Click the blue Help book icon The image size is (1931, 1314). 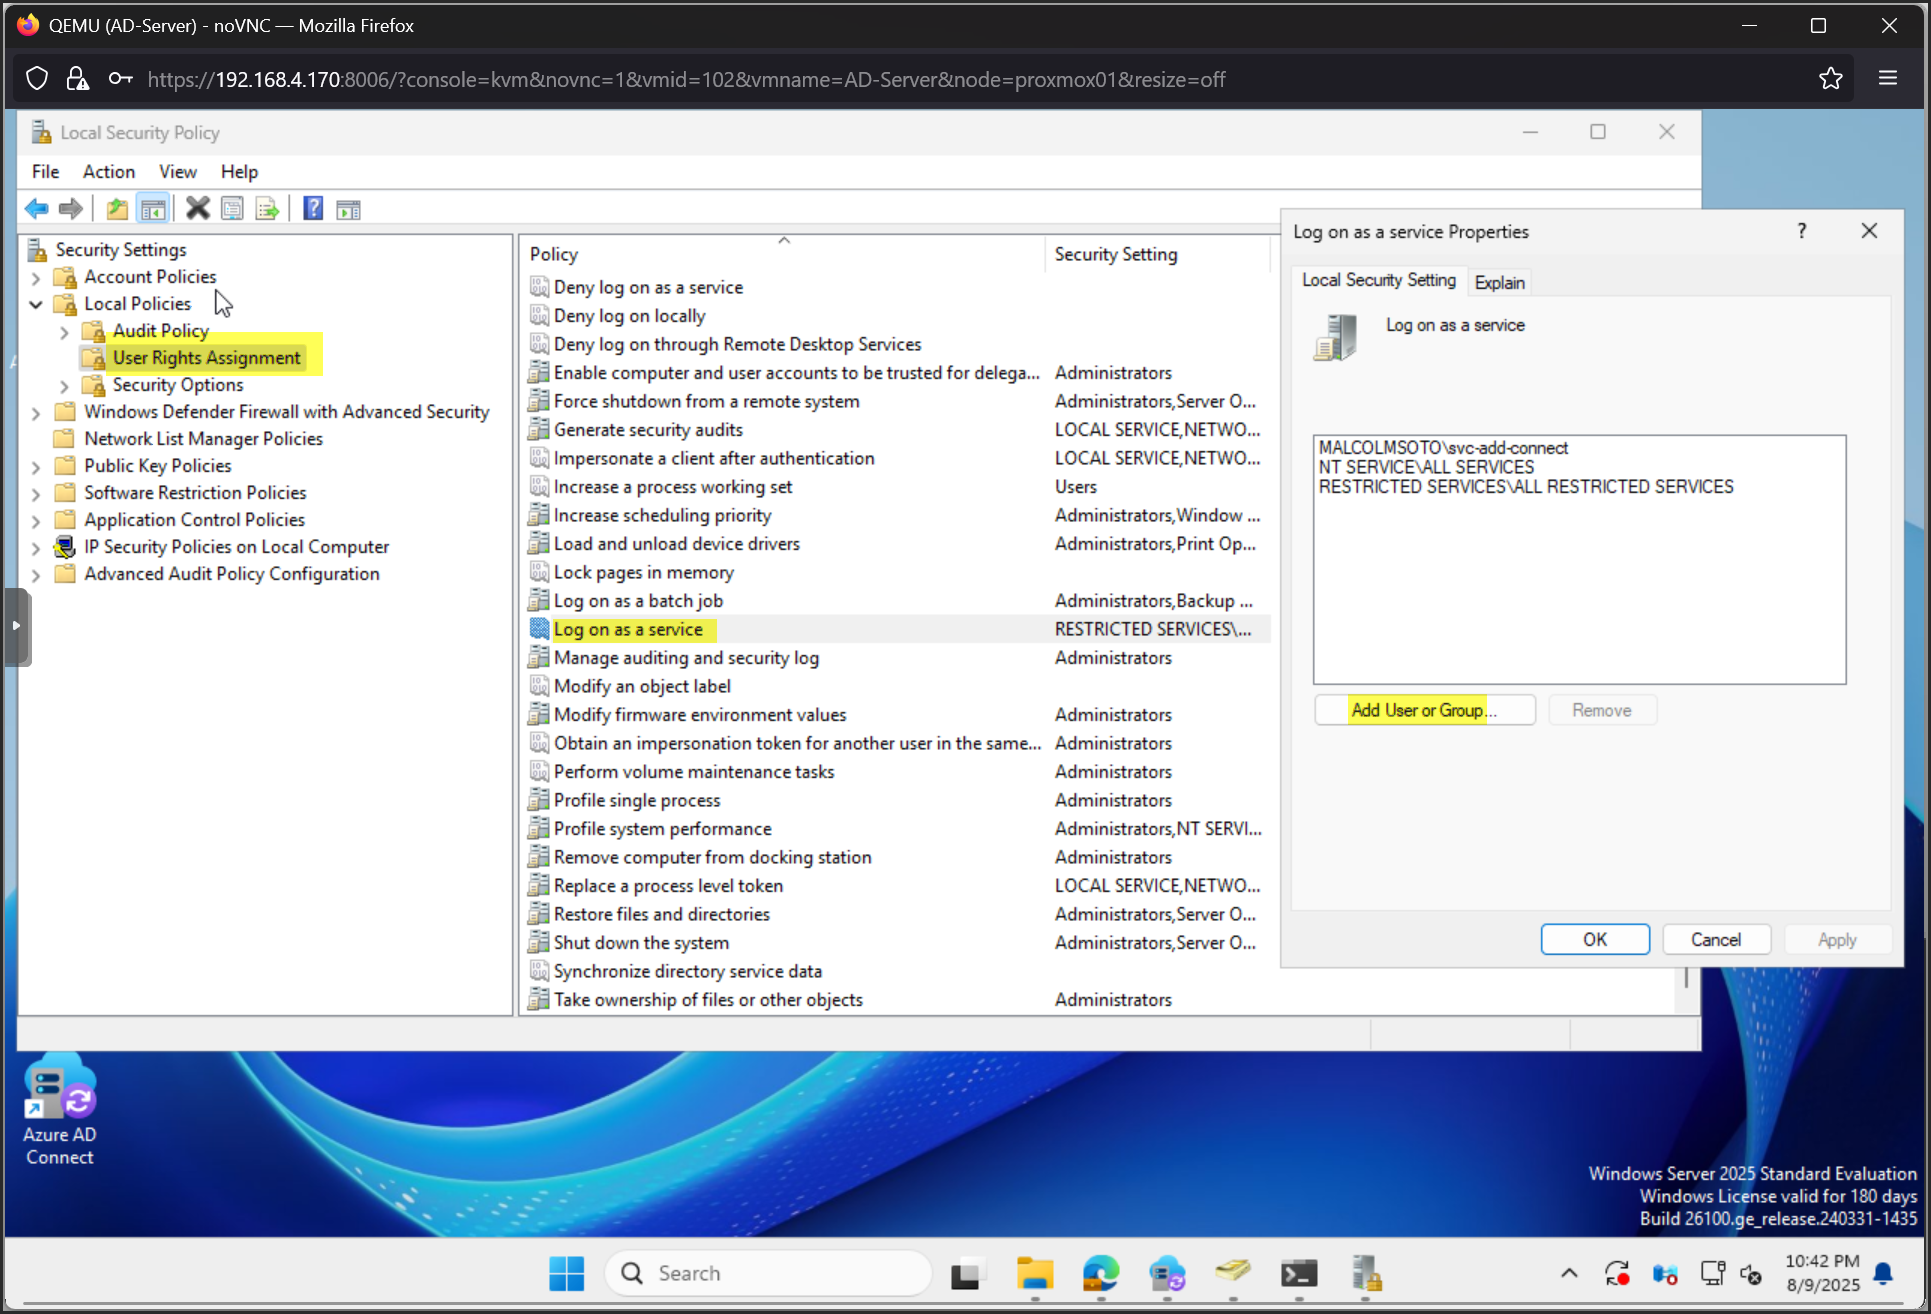pyautogui.click(x=313, y=209)
